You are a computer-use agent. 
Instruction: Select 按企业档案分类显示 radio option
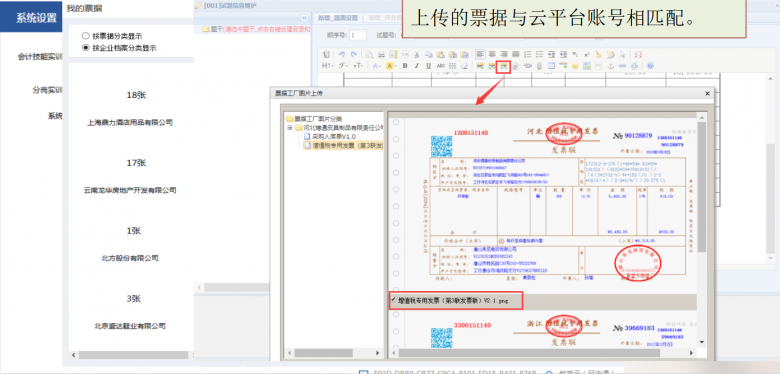click(86, 48)
